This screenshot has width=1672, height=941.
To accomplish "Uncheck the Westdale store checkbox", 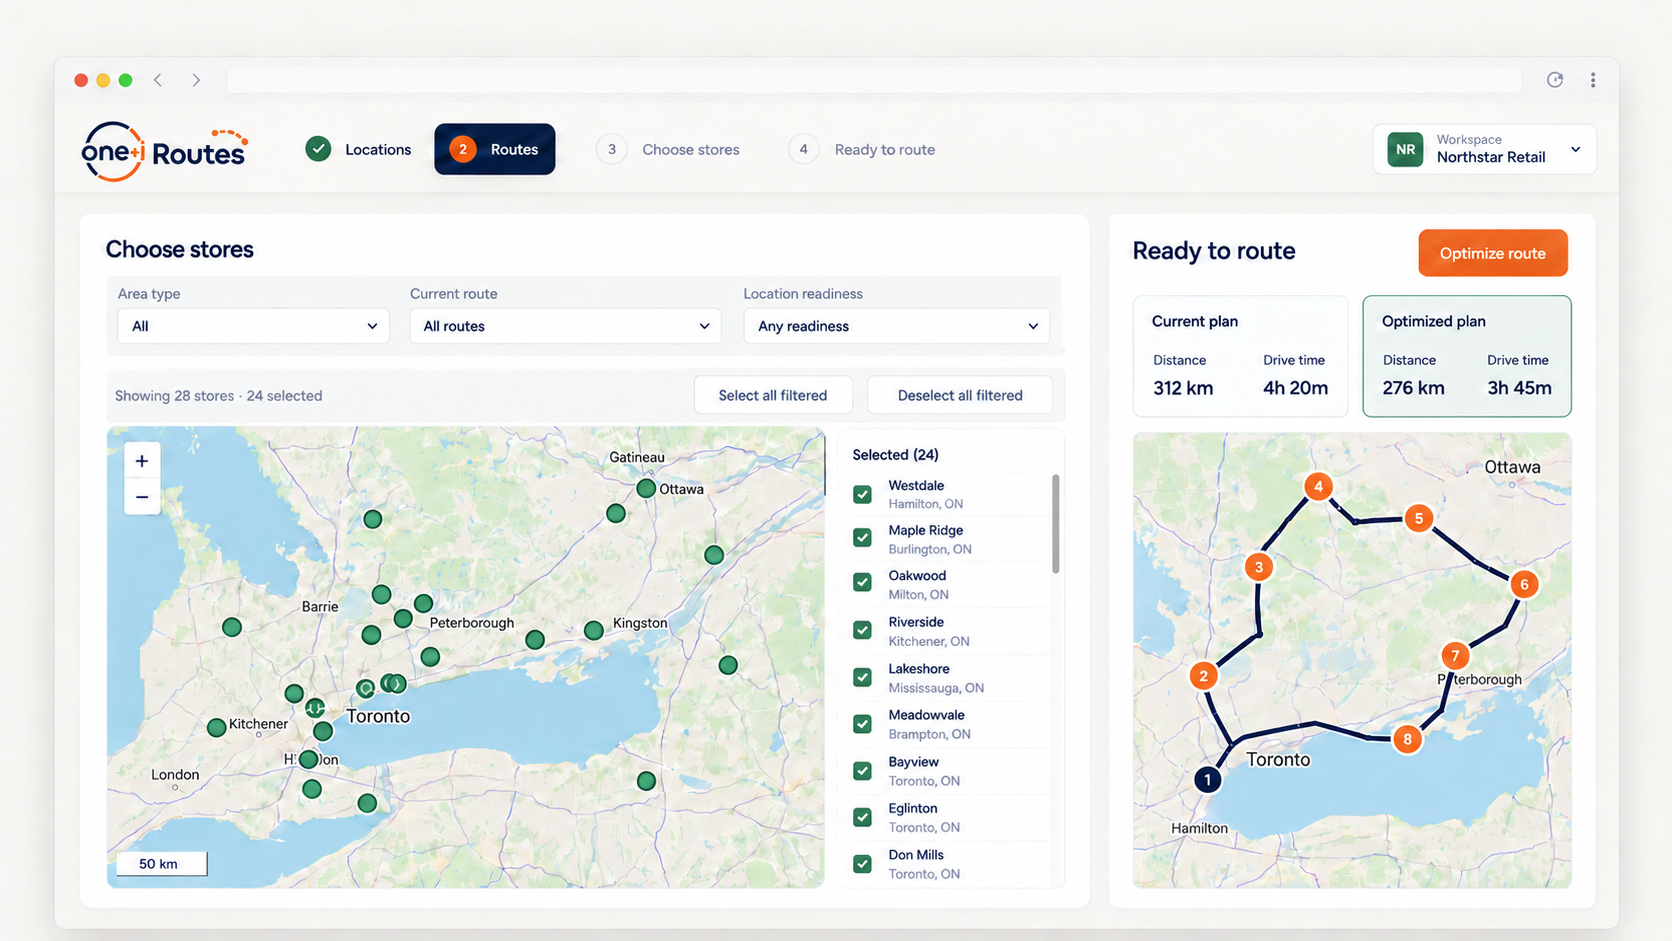I will point(862,494).
